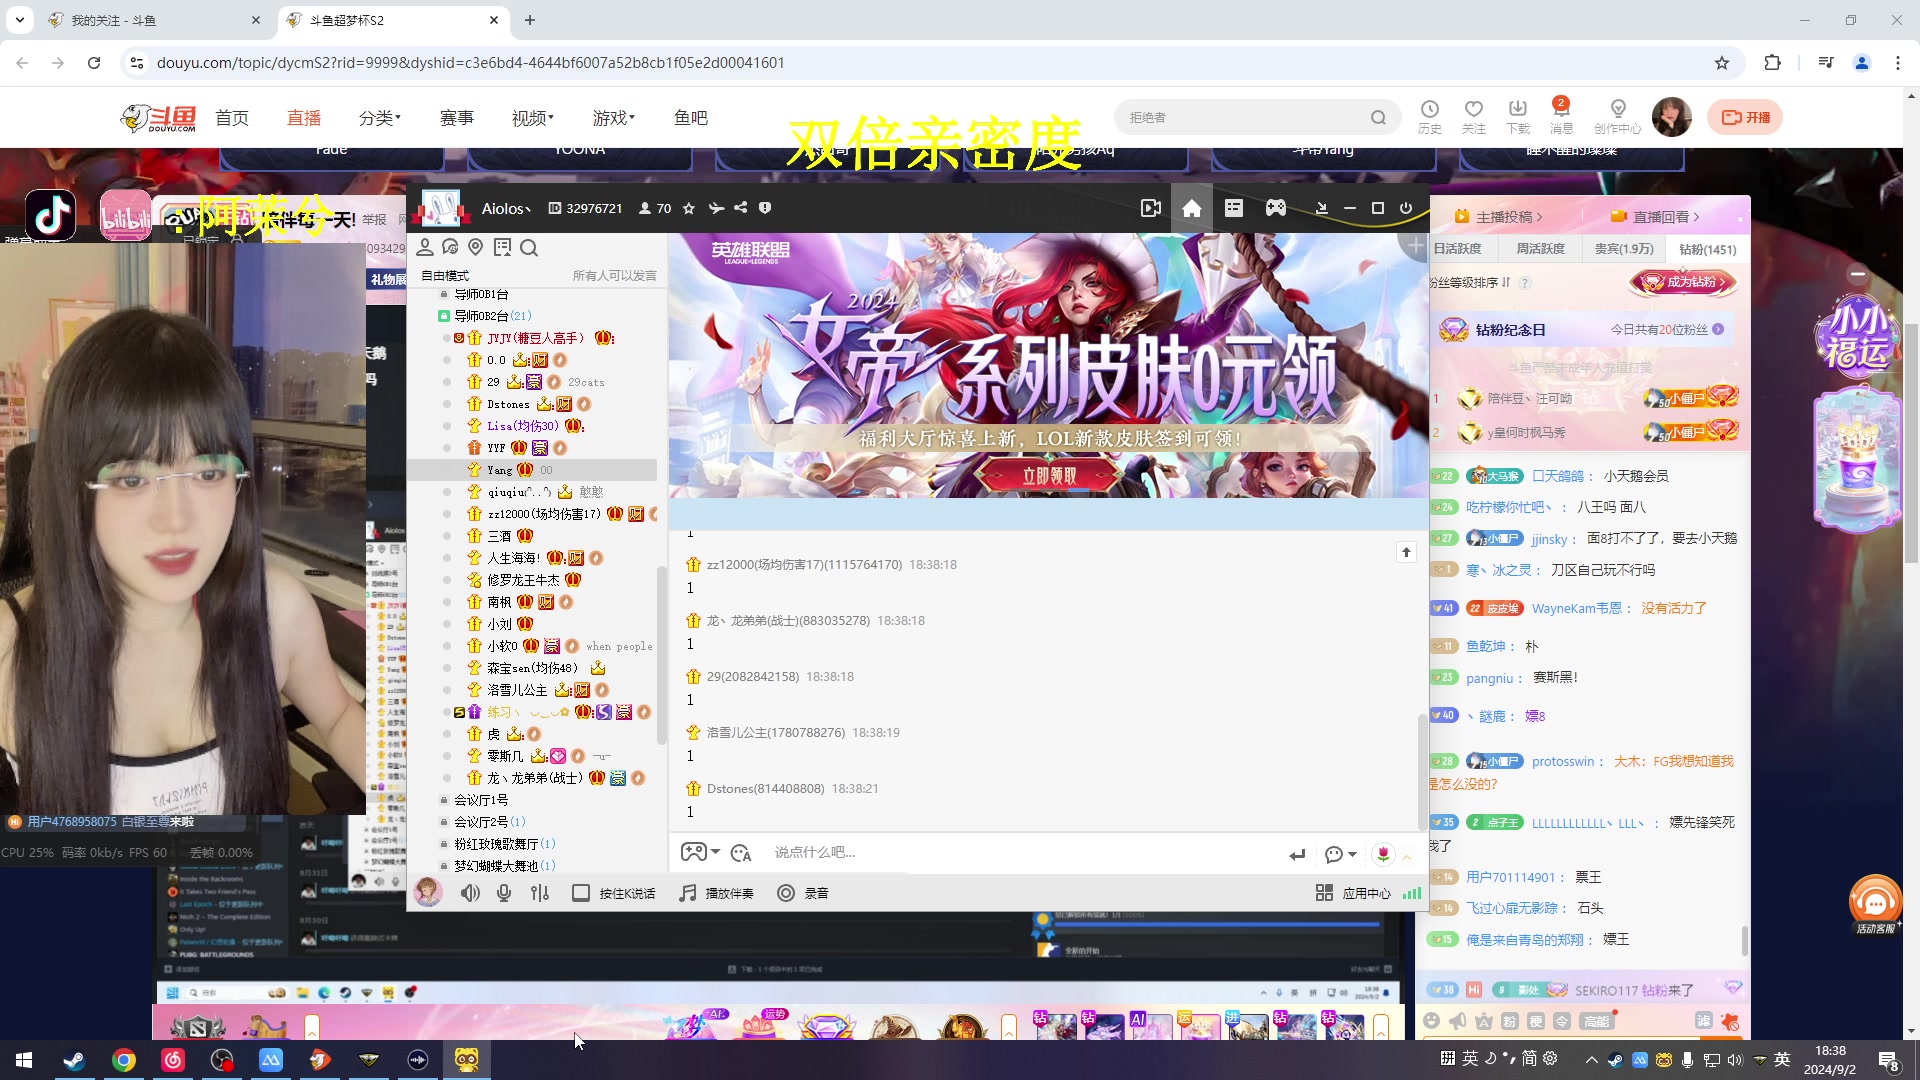The image size is (1920, 1080).
Task: Click the flower gift icon in the chat input
Action: [x=1383, y=854]
